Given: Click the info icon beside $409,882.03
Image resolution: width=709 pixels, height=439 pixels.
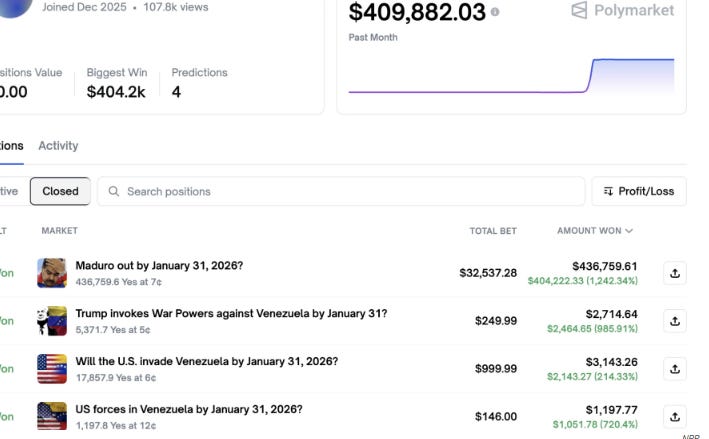Looking at the screenshot, I should pos(495,12).
